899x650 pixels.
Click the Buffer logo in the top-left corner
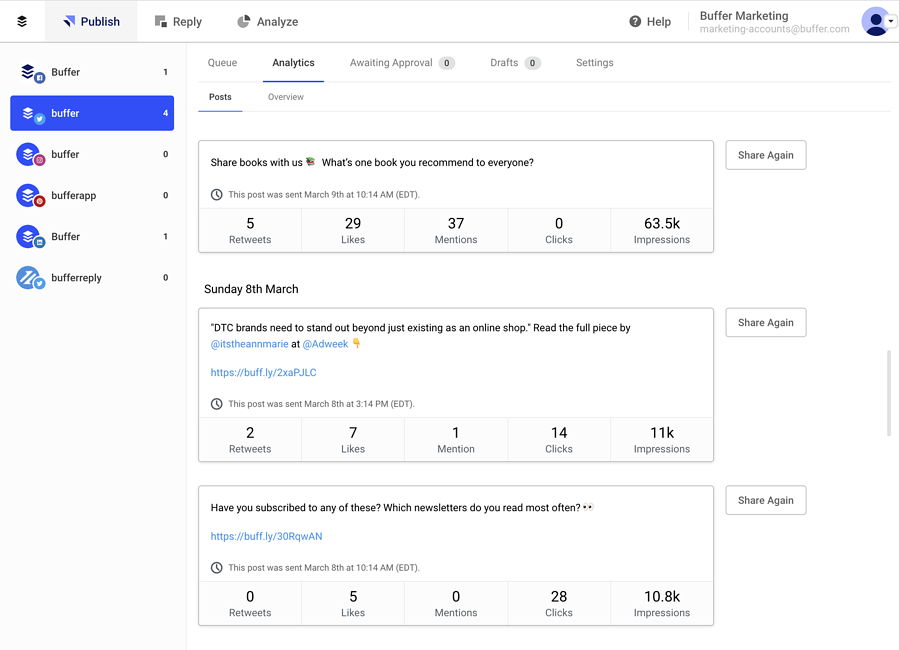tap(22, 20)
